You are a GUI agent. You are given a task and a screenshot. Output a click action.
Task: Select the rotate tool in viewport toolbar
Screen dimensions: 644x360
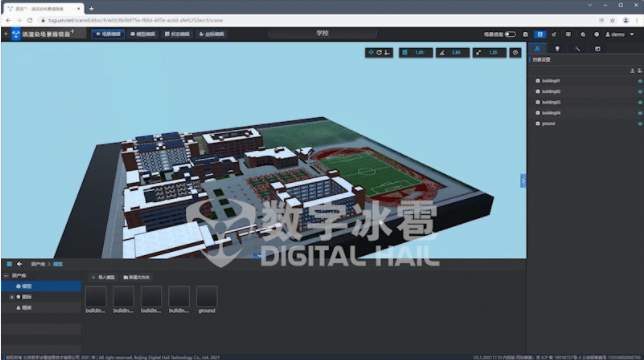(379, 53)
